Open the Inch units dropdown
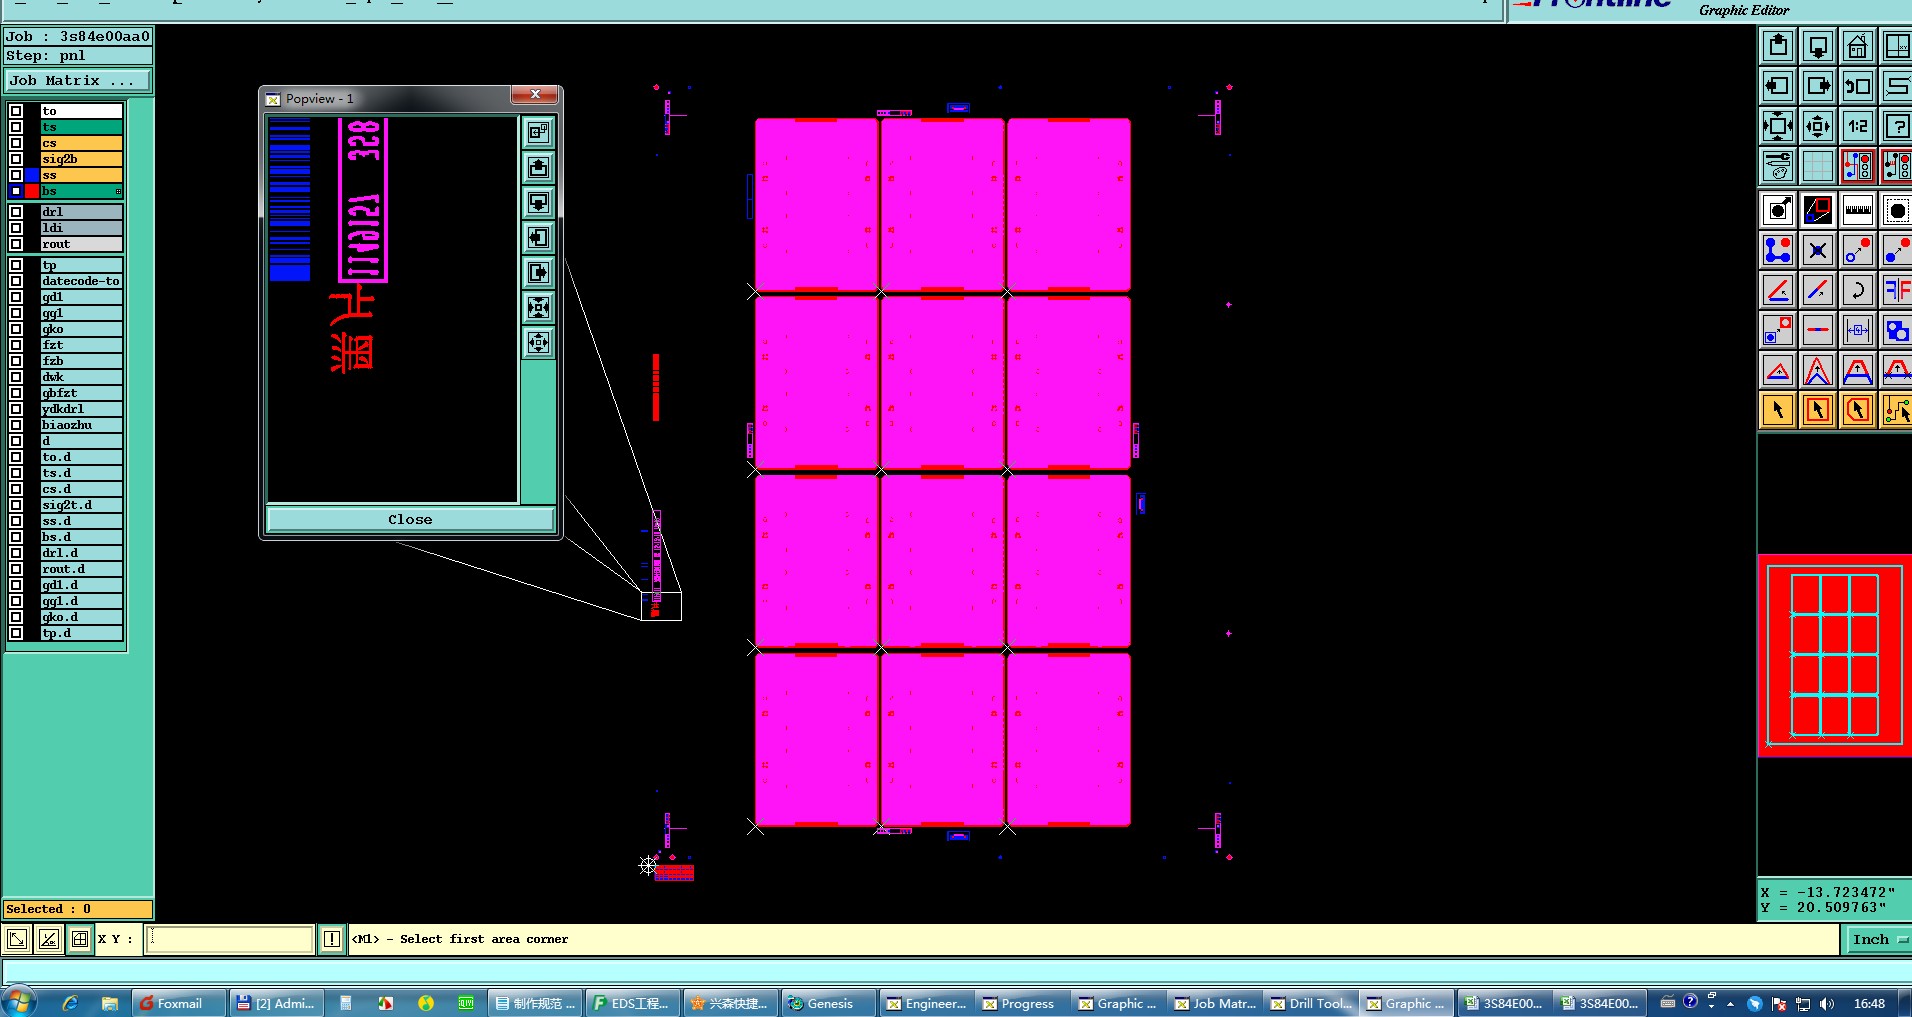Screen dimensions: 1912x1017 pyautogui.click(x=1878, y=939)
